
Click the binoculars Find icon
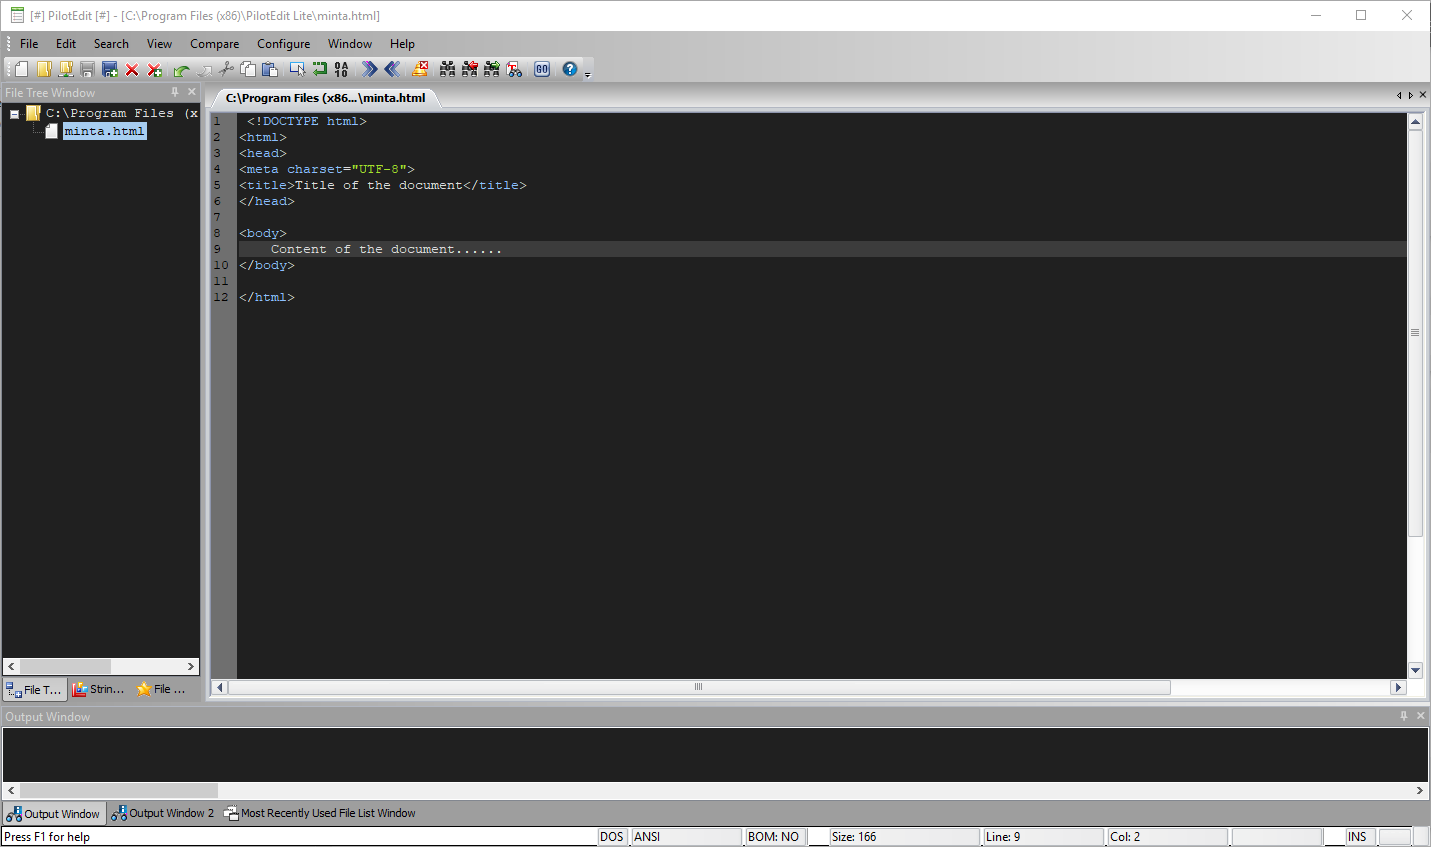tap(447, 69)
